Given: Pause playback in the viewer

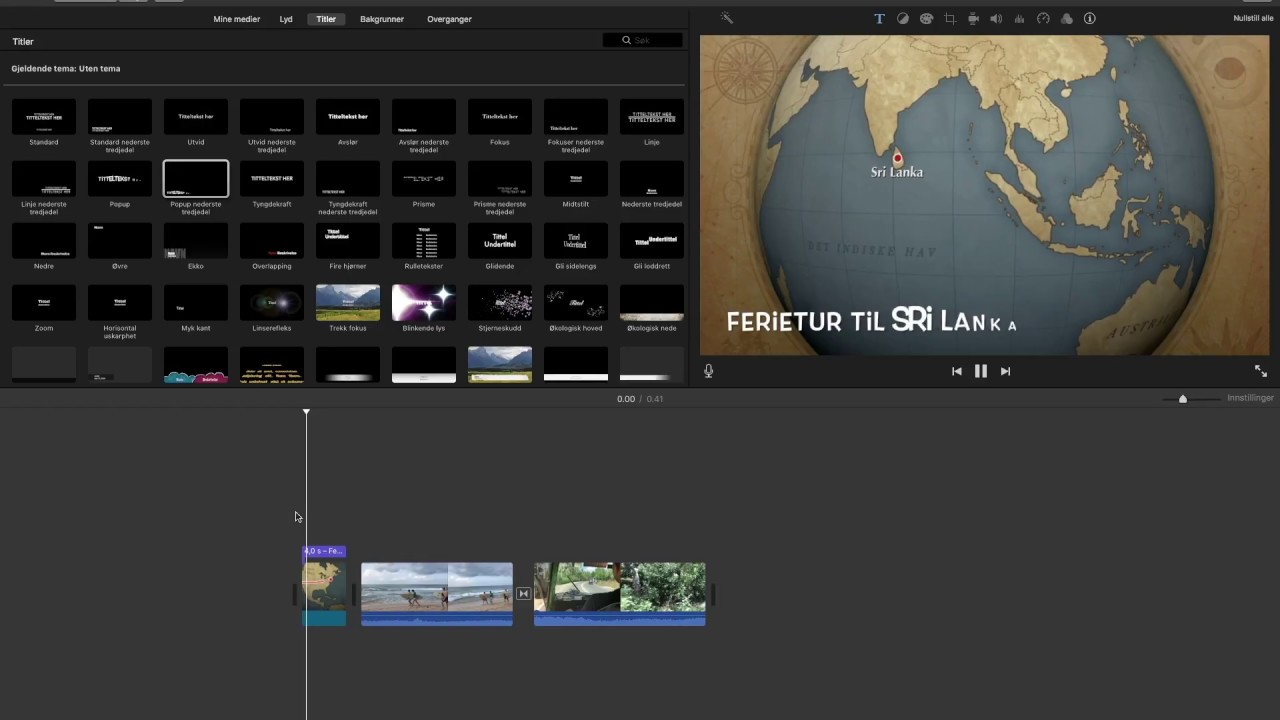Looking at the screenshot, I should click(981, 371).
